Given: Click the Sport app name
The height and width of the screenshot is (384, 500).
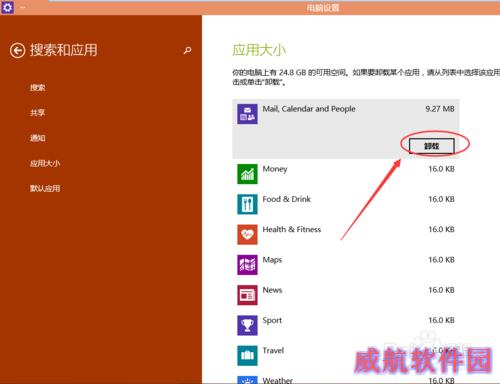Looking at the screenshot, I should point(272,321).
